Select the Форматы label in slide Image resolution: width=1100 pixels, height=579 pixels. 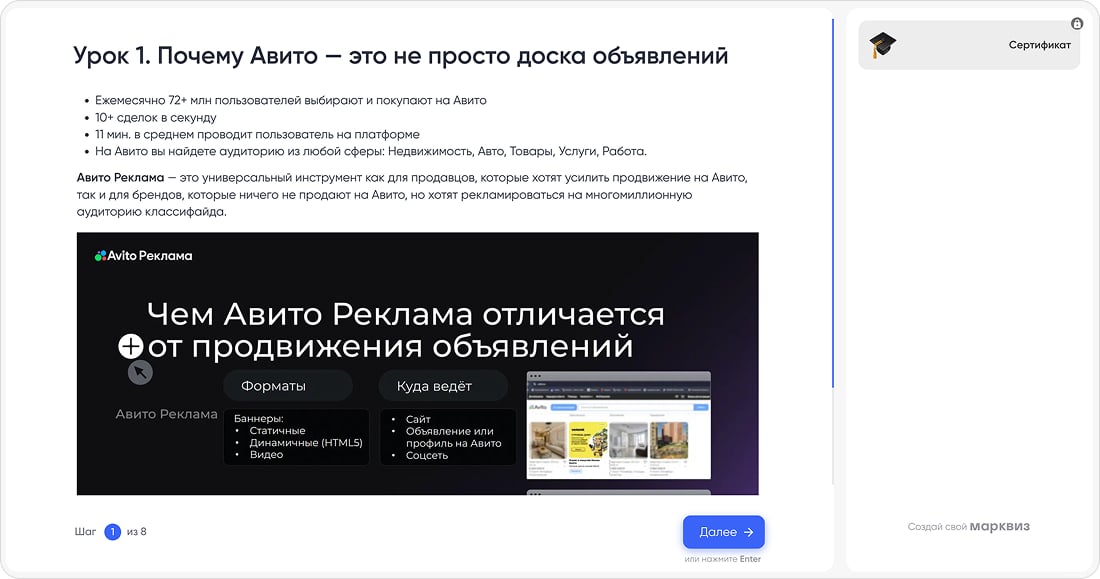click(x=274, y=386)
